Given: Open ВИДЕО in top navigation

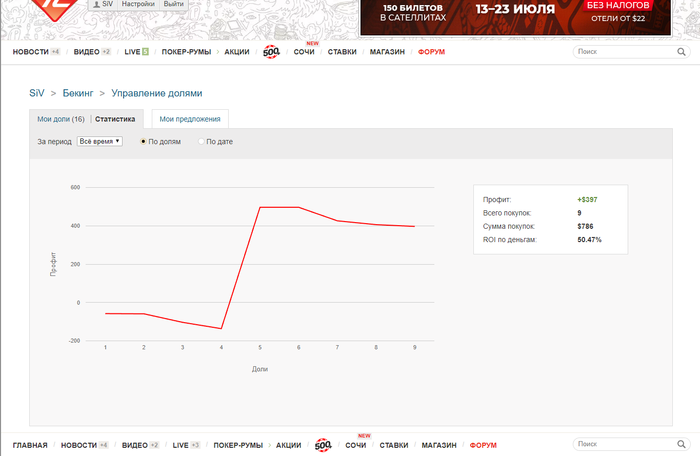Looking at the screenshot, I should tap(86, 52).
